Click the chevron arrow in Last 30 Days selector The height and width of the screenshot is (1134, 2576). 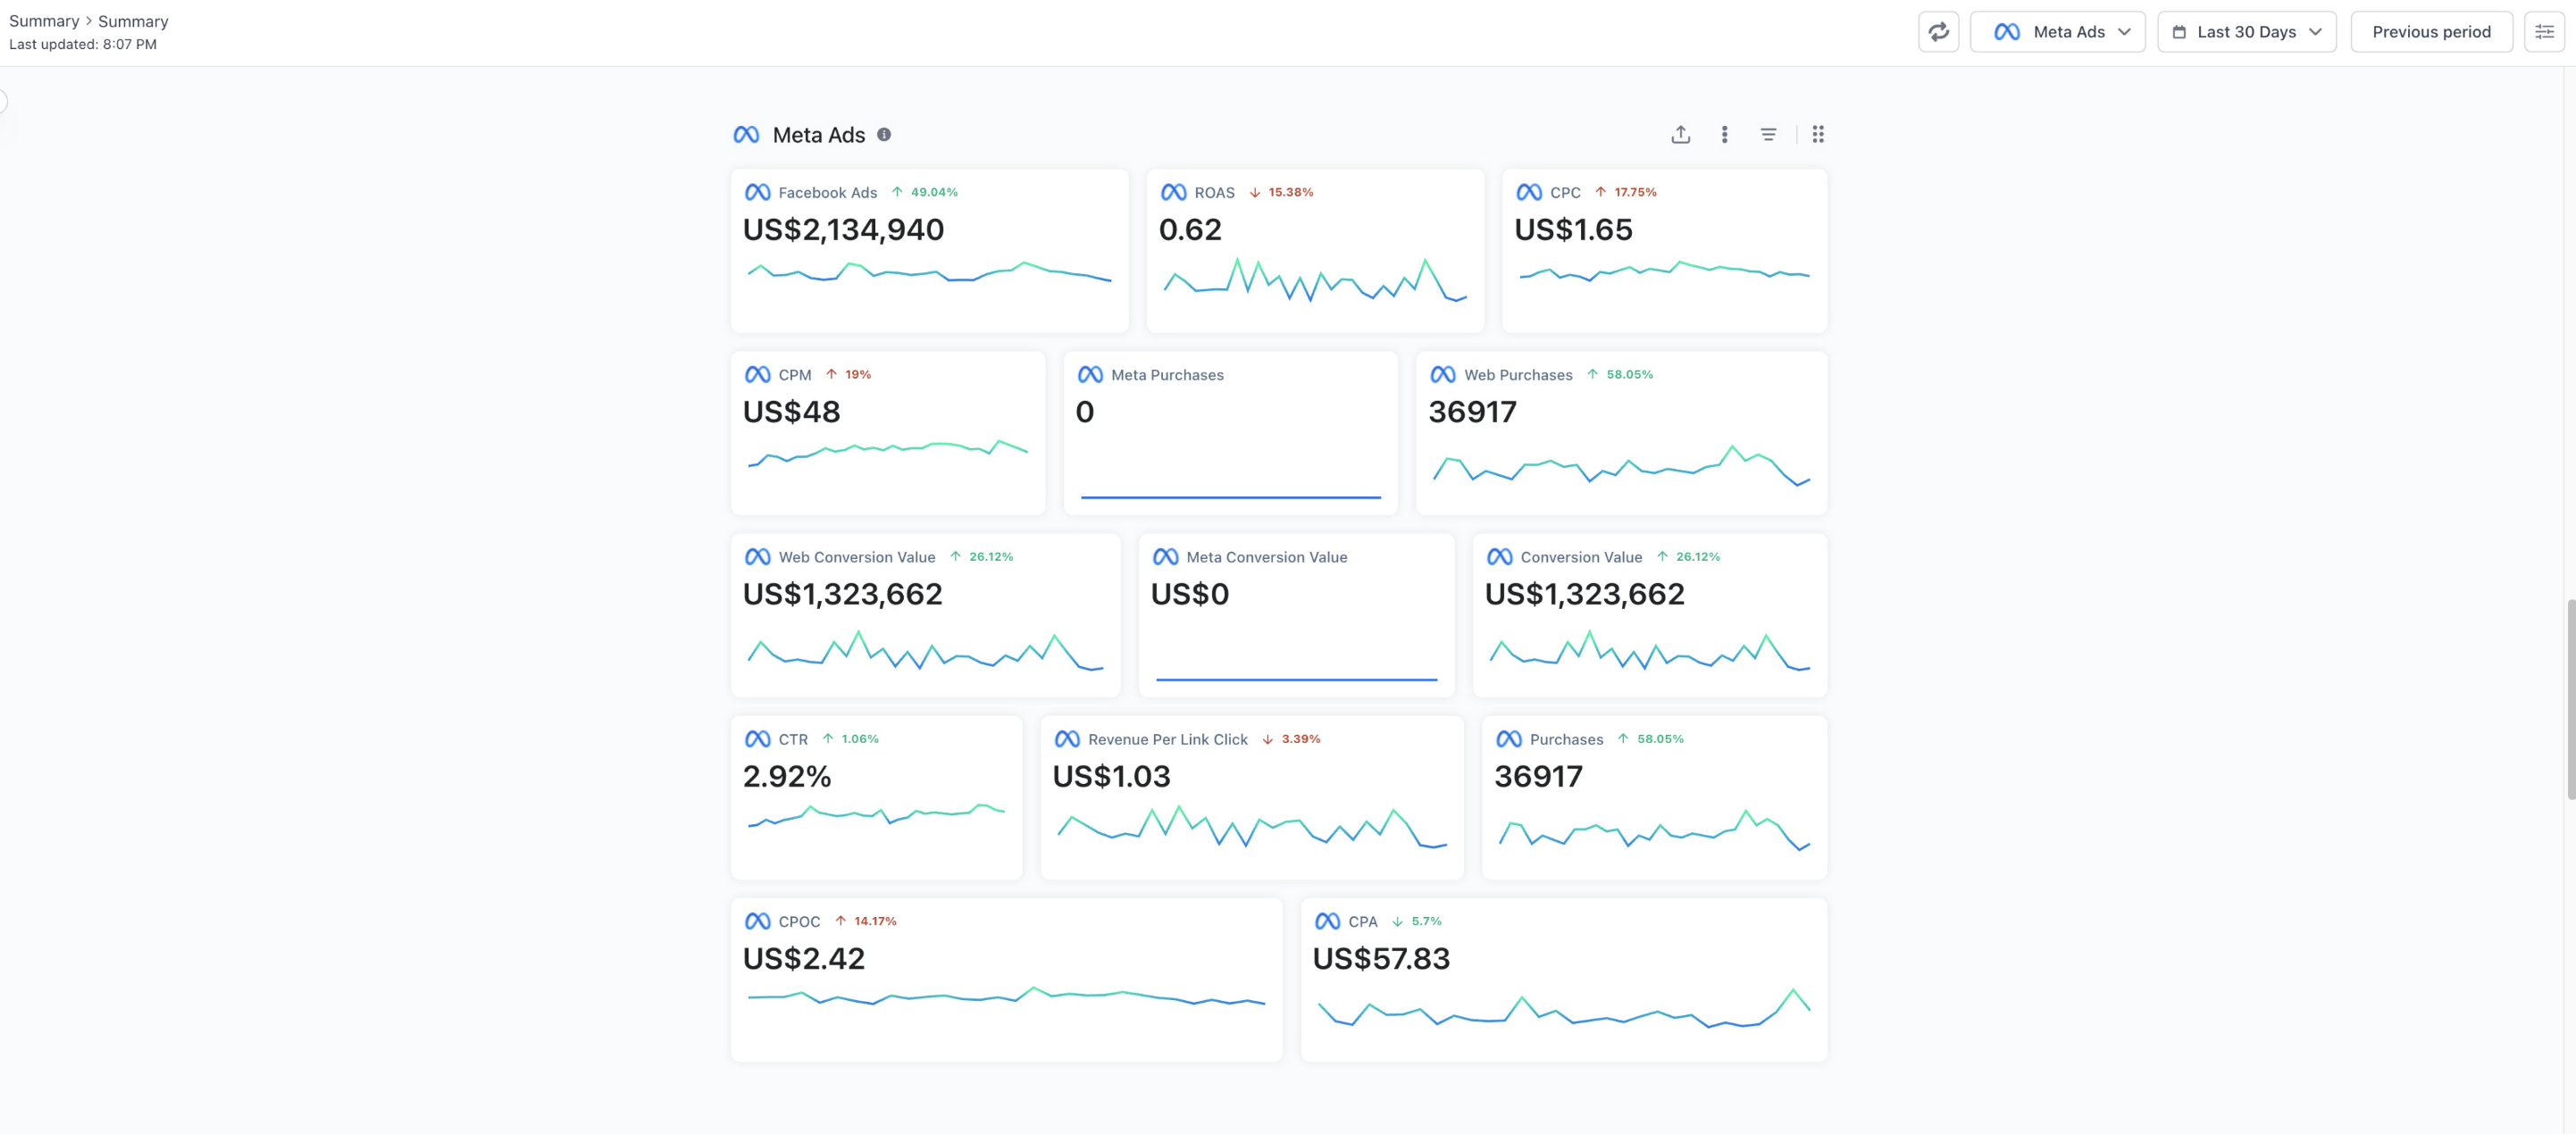pyautogui.click(x=2315, y=32)
